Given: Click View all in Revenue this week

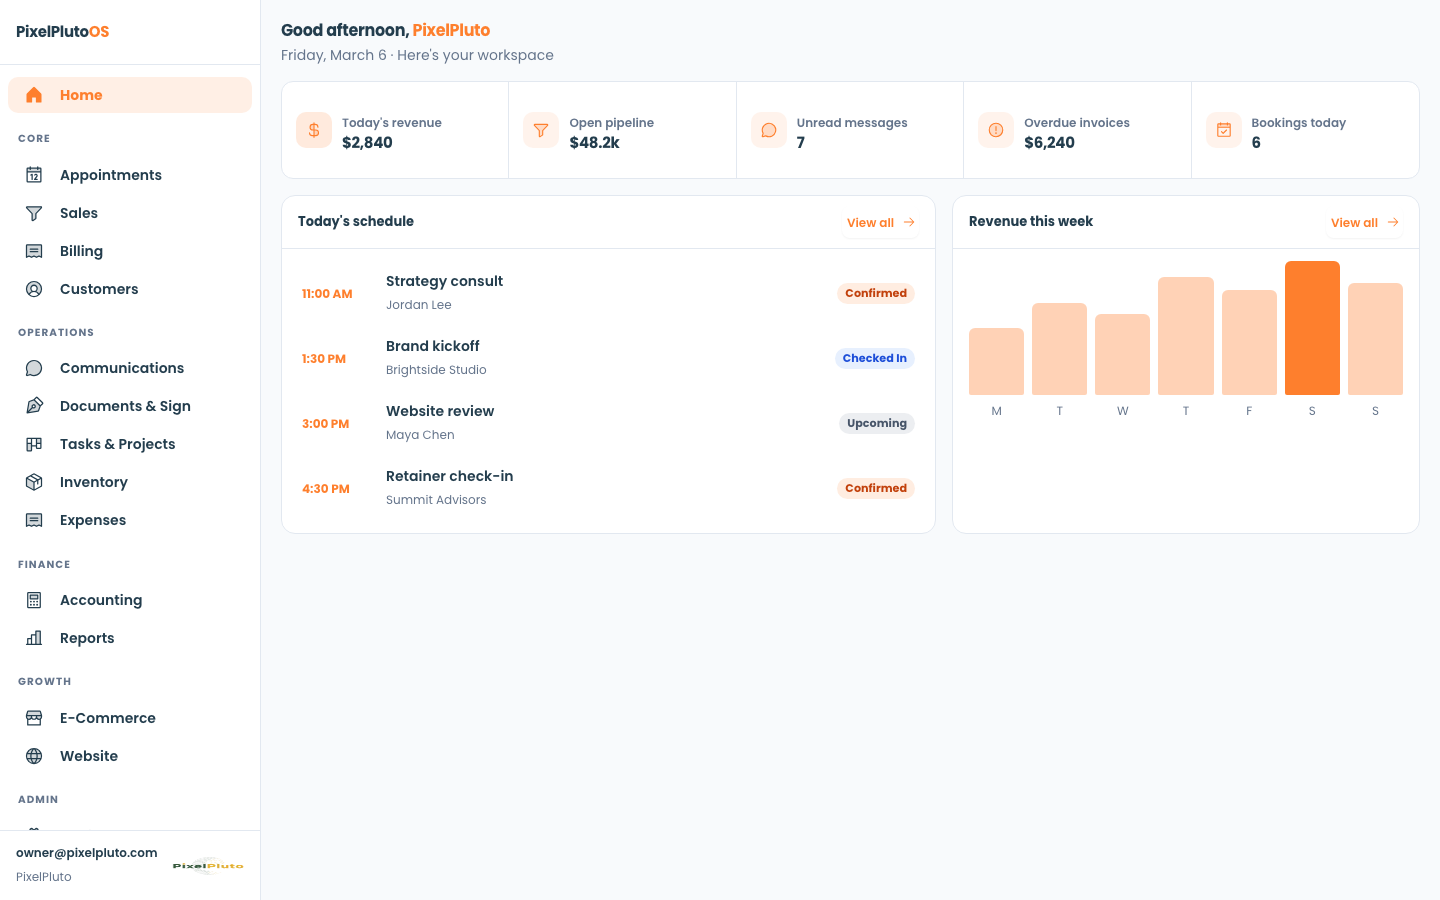Looking at the screenshot, I should pyautogui.click(x=1365, y=222).
